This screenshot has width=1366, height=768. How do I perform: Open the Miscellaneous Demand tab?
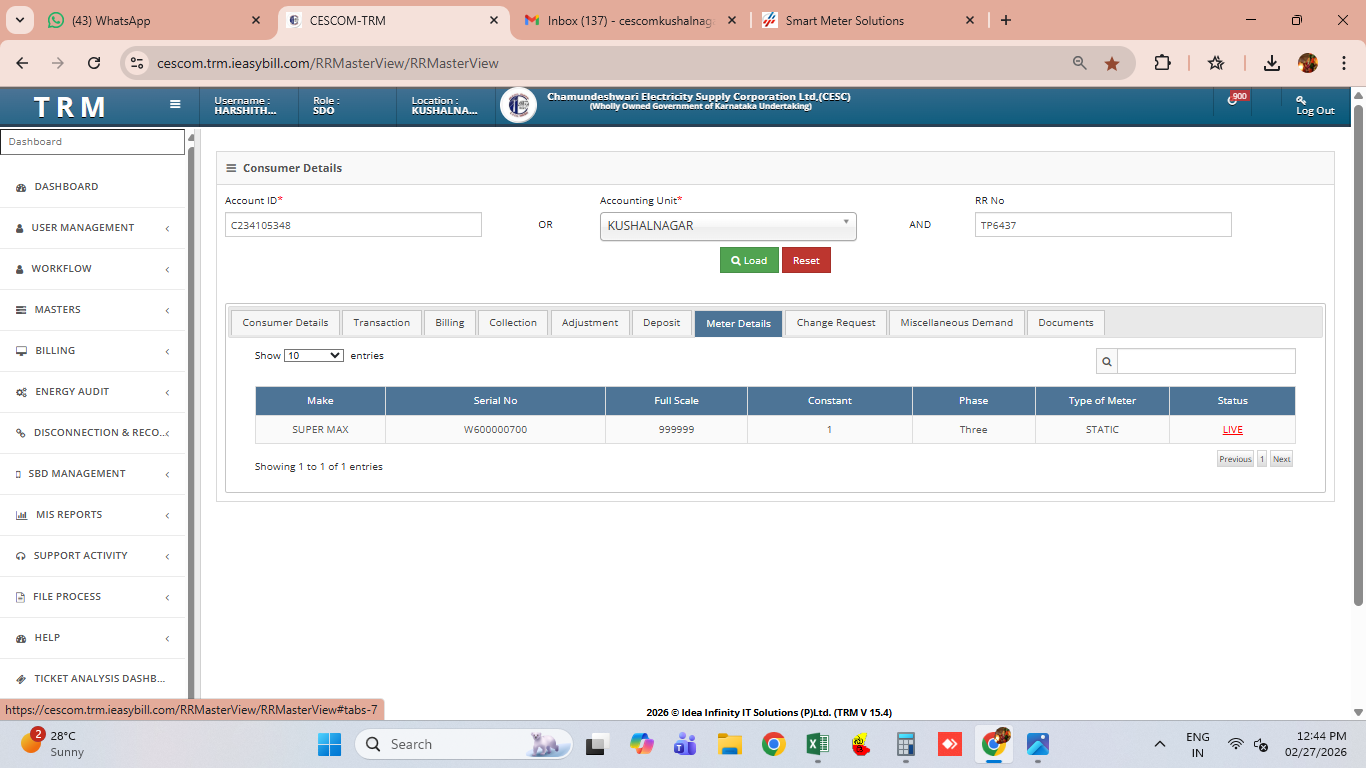957,323
